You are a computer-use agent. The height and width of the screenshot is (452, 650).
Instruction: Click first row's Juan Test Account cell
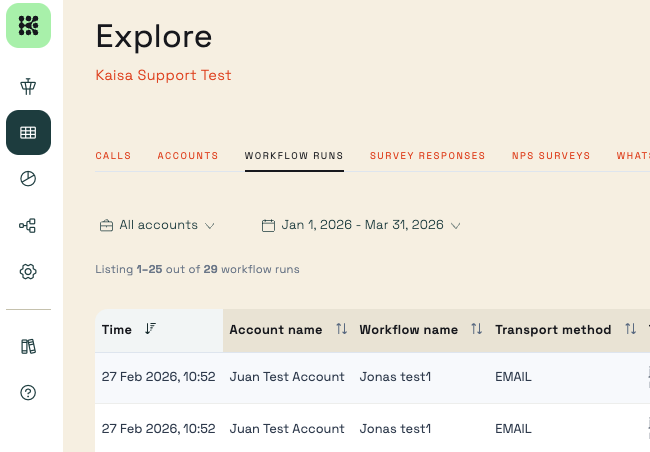(x=287, y=377)
